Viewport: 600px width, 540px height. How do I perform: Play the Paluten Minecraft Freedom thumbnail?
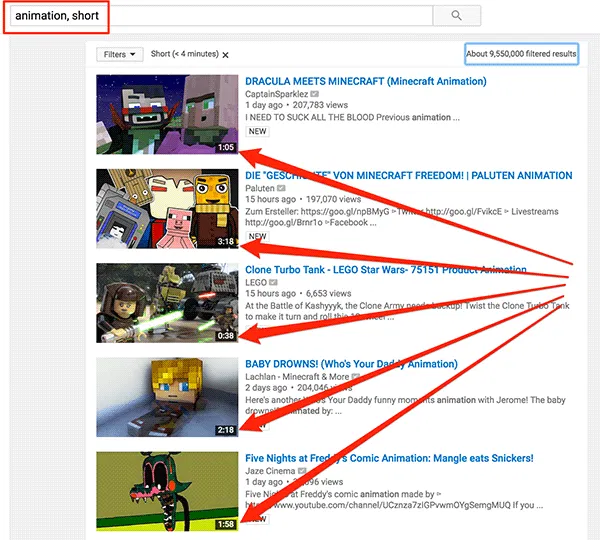click(x=167, y=209)
